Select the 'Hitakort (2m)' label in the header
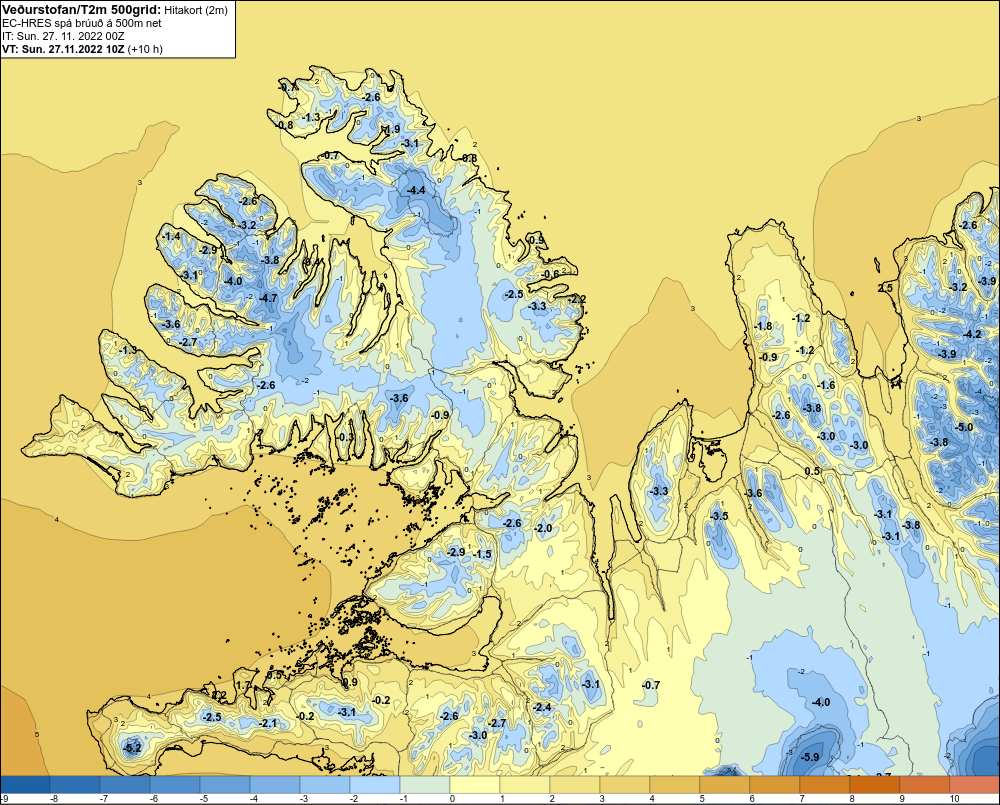1000x805 pixels. pos(197,10)
